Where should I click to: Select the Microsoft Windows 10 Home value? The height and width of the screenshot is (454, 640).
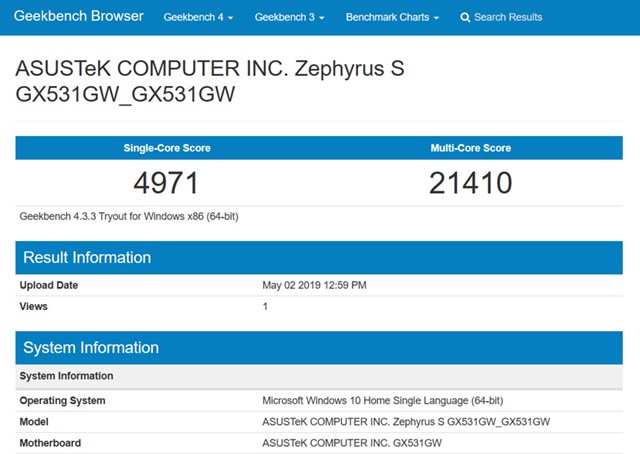pos(382,401)
